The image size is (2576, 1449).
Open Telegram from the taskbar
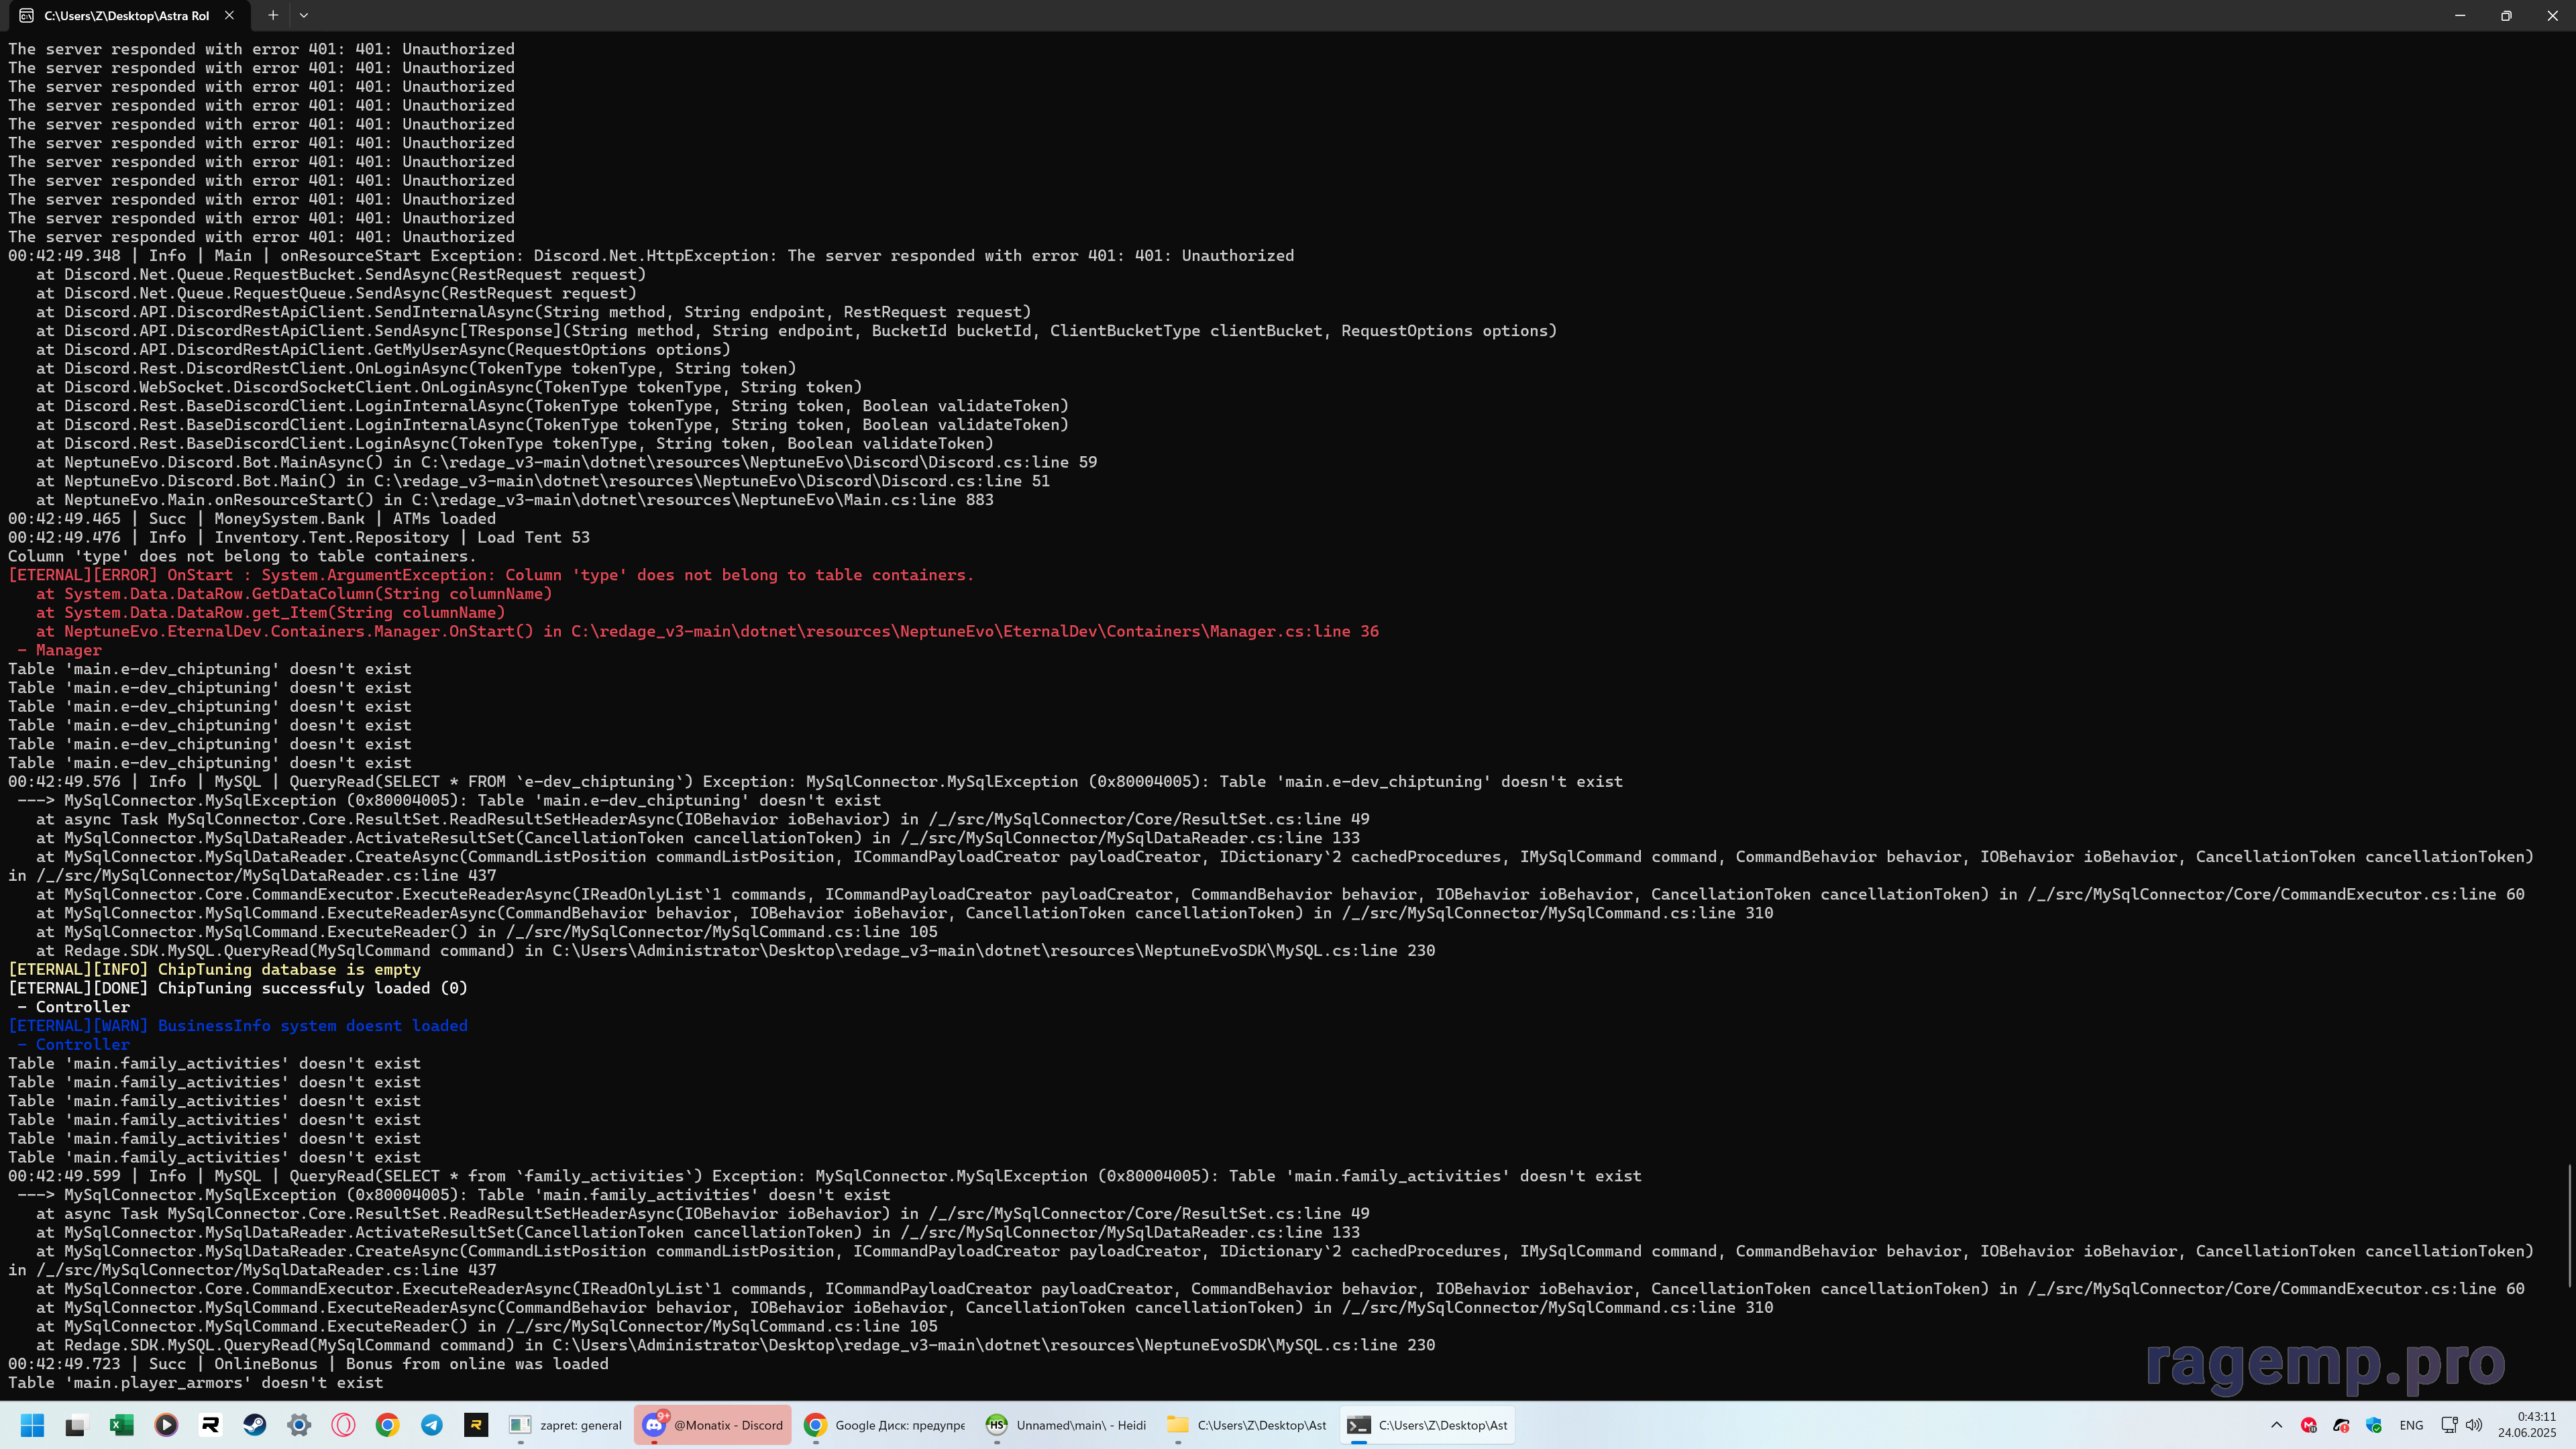click(432, 1425)
